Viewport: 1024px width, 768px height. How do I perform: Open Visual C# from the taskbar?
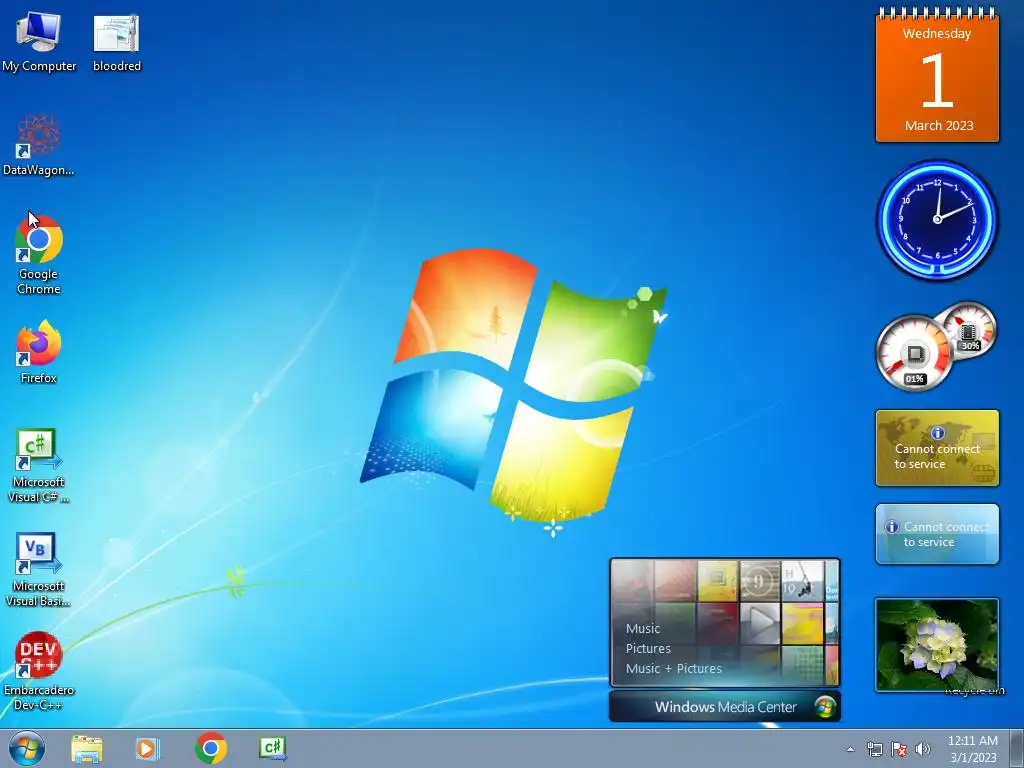tap(273, 748)
